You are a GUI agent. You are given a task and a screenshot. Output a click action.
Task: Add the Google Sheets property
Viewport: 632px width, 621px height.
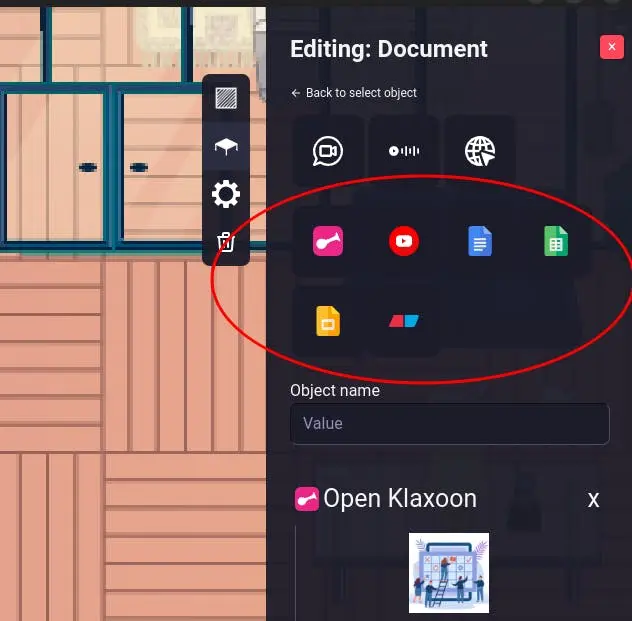coord(556,241)
